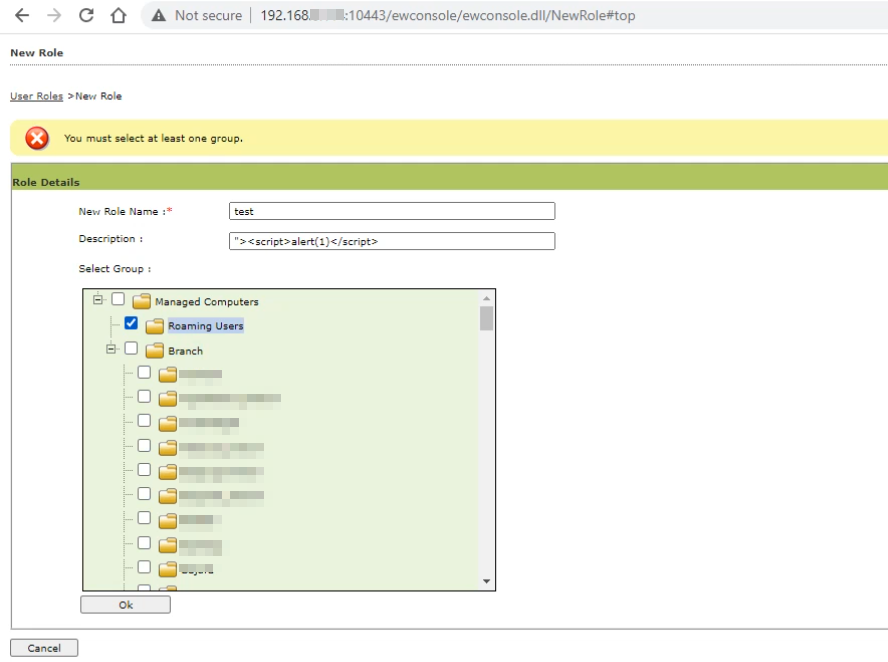Tick the checkbox of second Branch subgroup
The height and width of the screenshot is (662, 888).
[144, 396]
